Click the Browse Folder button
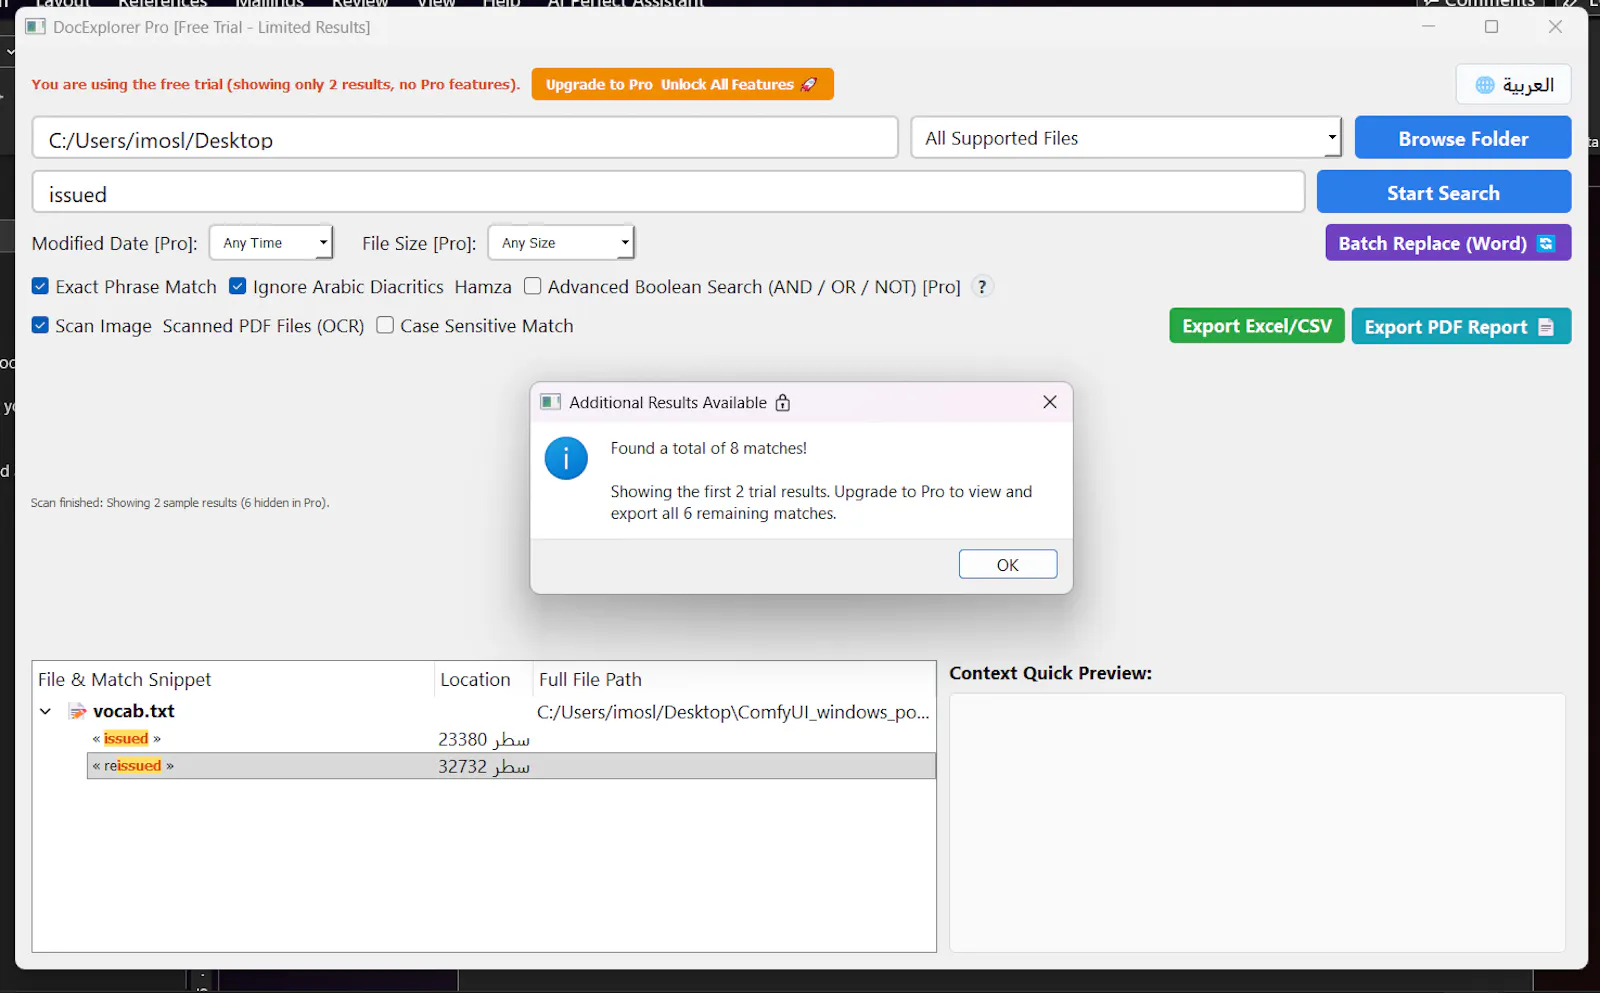The height and width of the screenshot is (993, 1600). coord(1463,138)
